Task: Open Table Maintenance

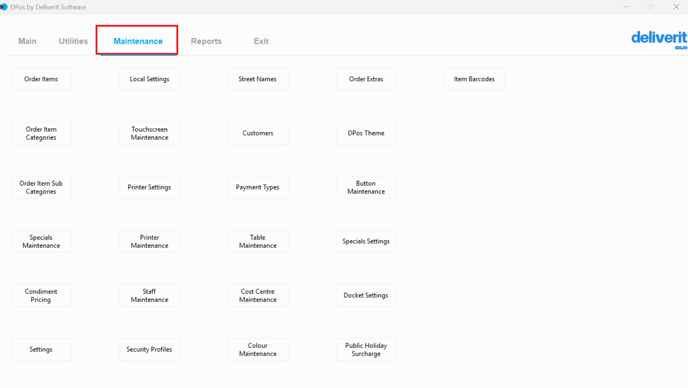Action: [x=258, y=241]
